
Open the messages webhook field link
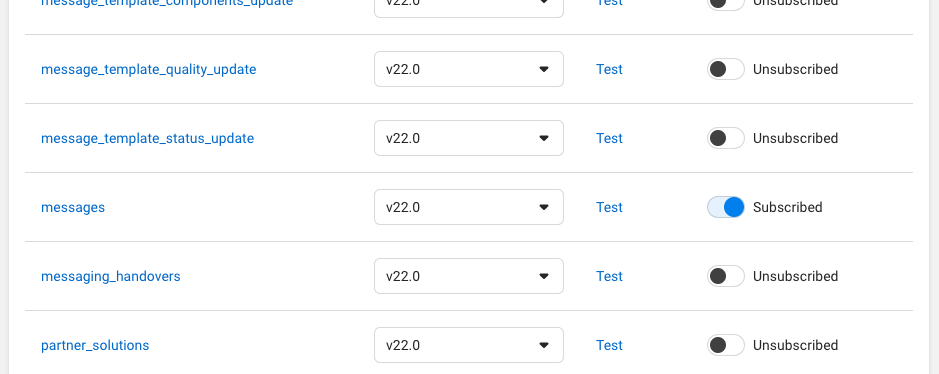(x=73, y=207)
